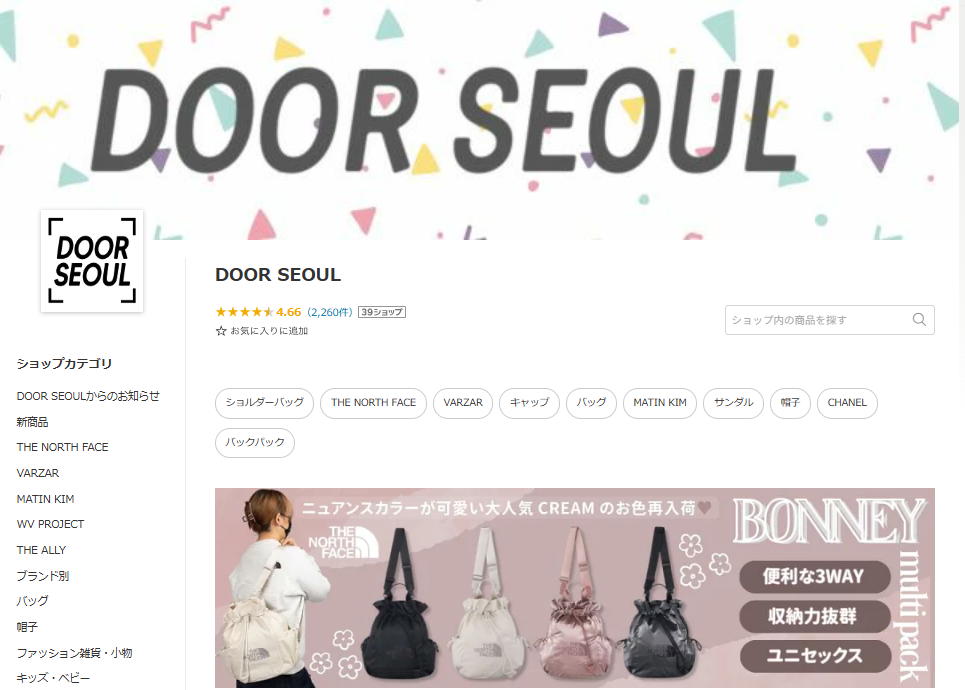Select THE NORTH FACE tag pill
Screen dimensions: 965x690
[x=374, y=403]
